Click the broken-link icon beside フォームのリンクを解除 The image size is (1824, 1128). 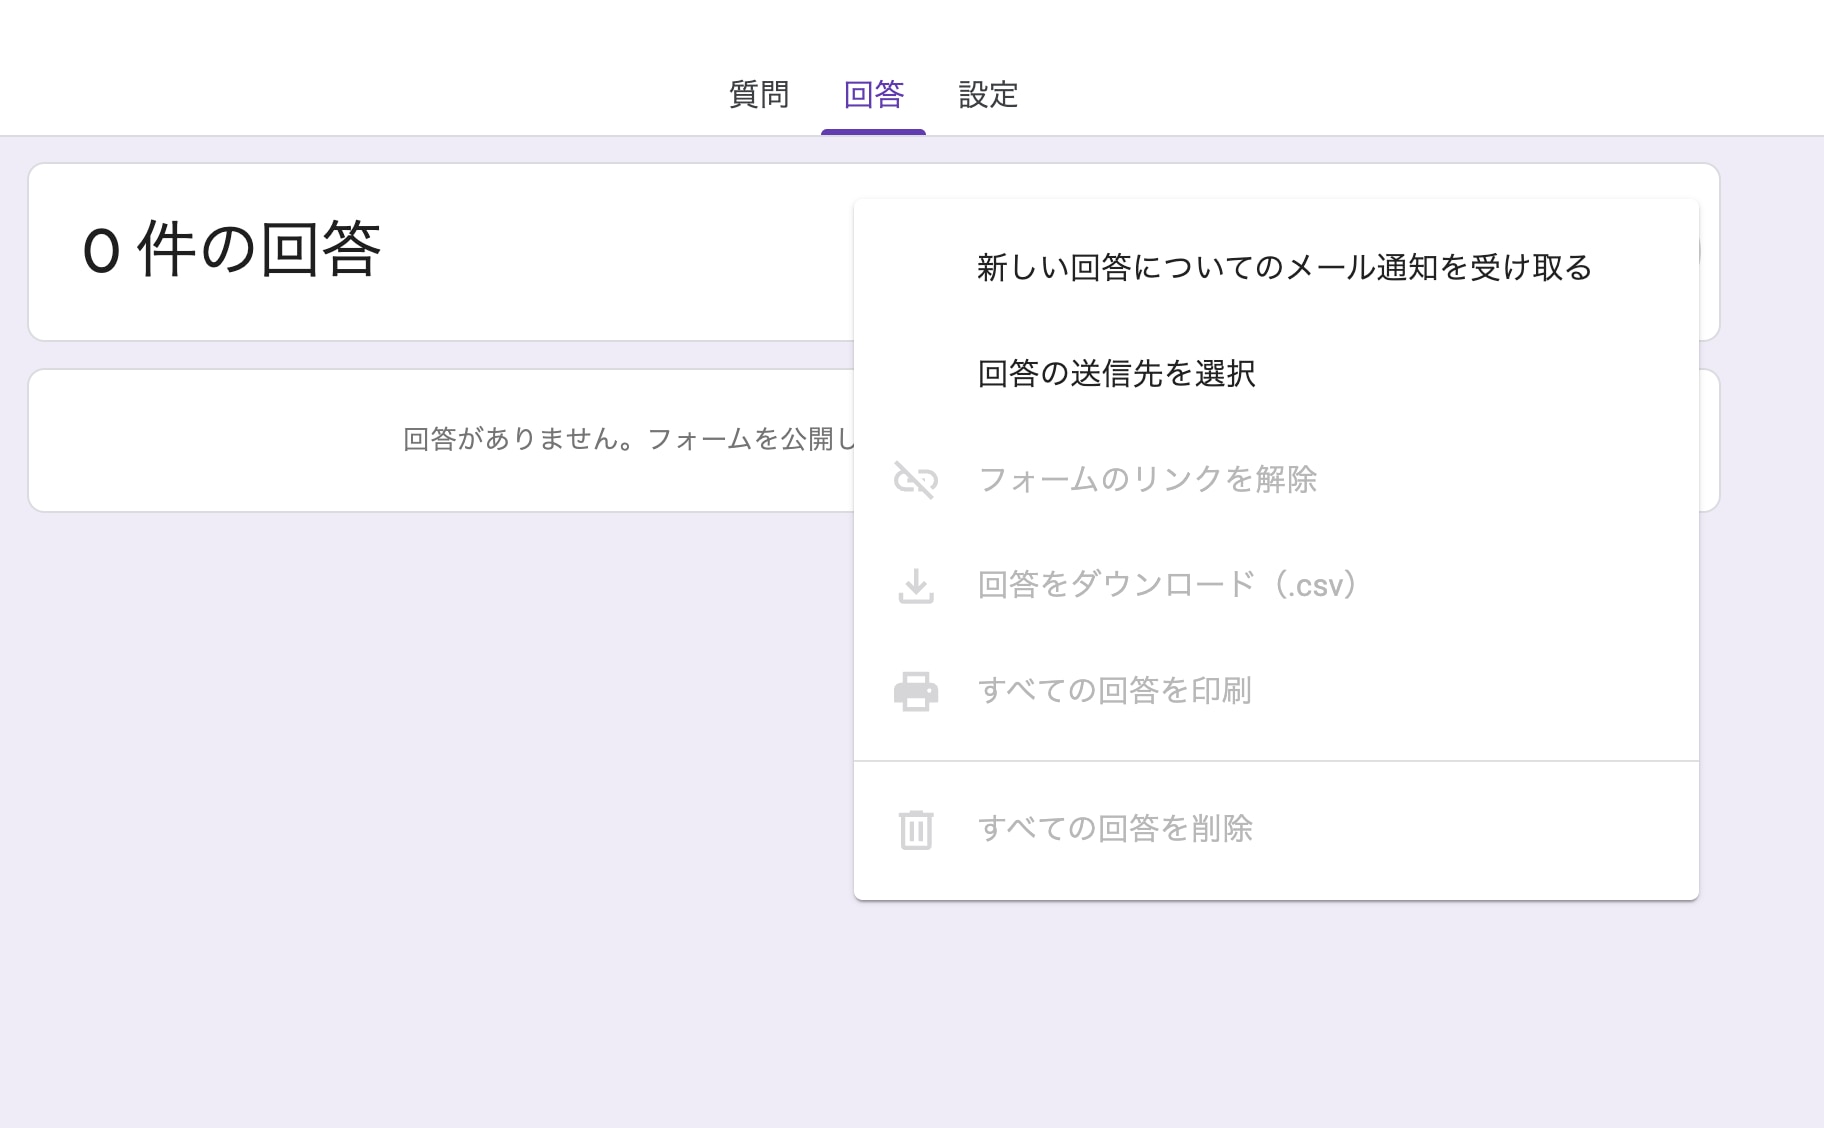916,481
